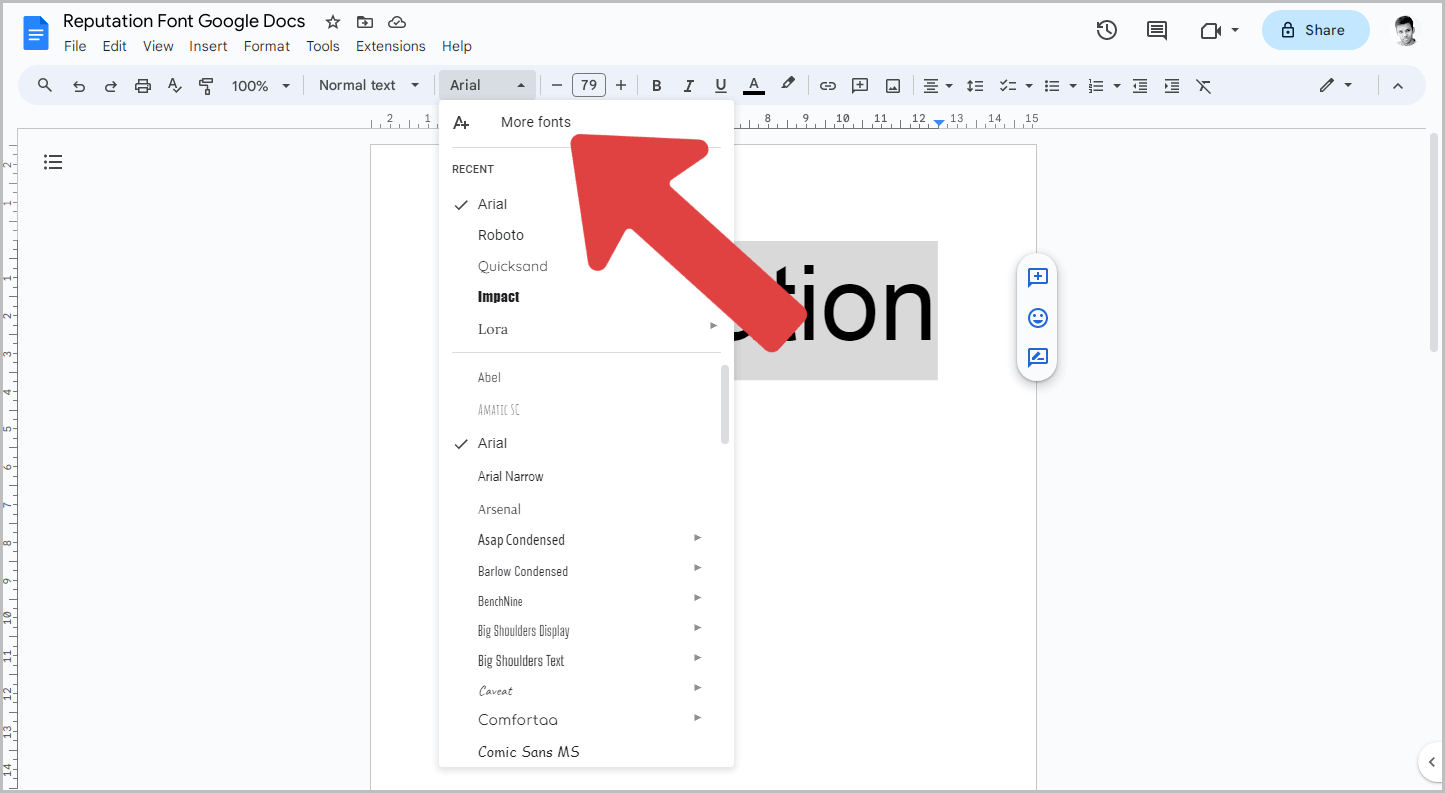Open More fonts
Screen dimensions: 1445x793
coord(536,121)
